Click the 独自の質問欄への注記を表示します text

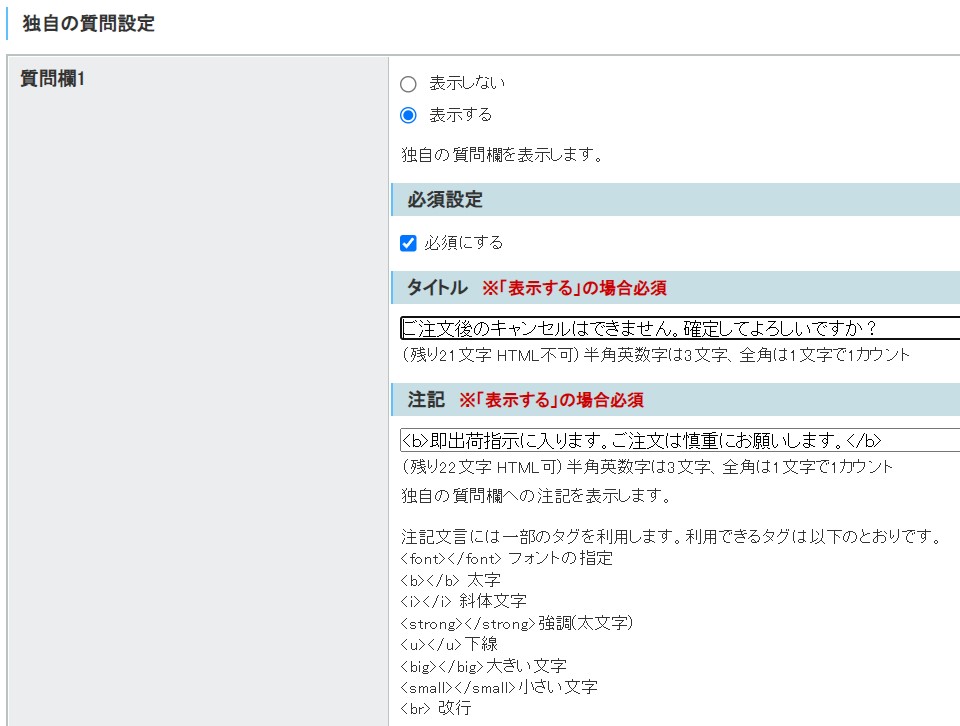pos(535,495)
